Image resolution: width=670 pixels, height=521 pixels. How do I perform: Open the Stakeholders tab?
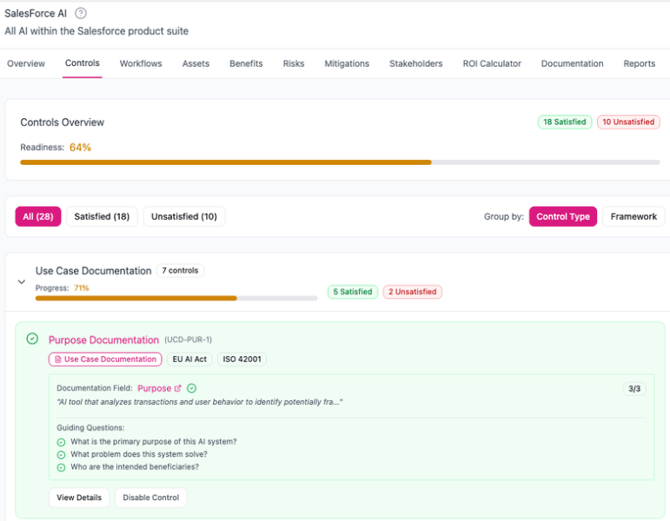[x=416, y=64]
